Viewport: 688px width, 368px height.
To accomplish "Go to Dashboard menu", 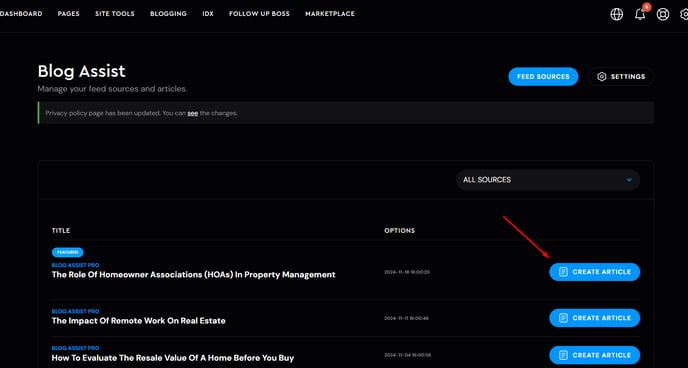I will tap(21, 14).
